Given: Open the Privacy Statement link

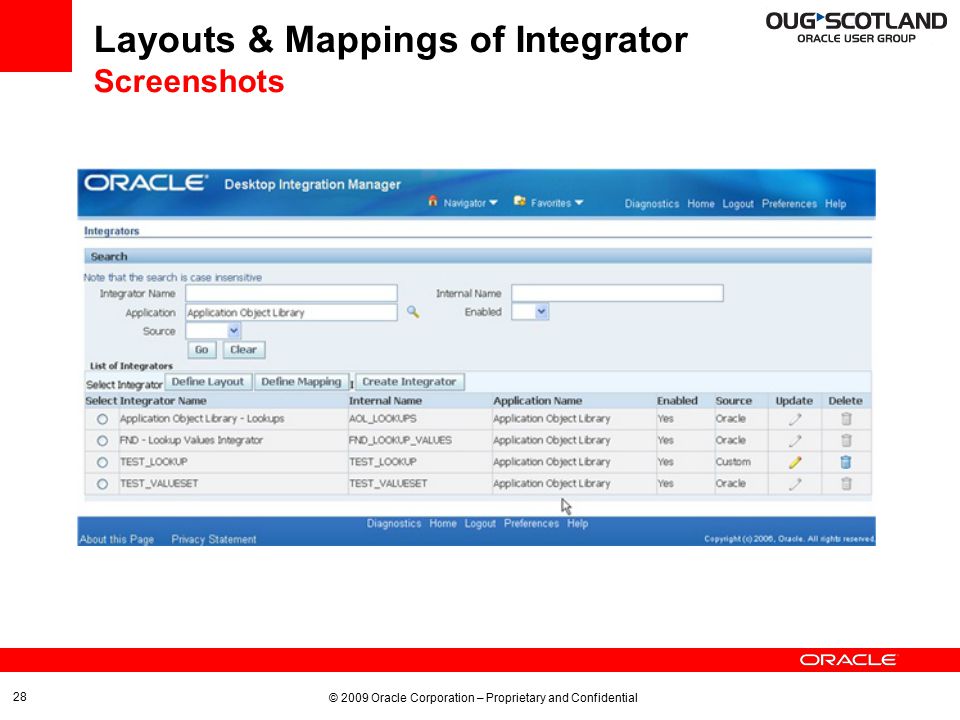Looking at the screenshot, I should click(214, 539).
